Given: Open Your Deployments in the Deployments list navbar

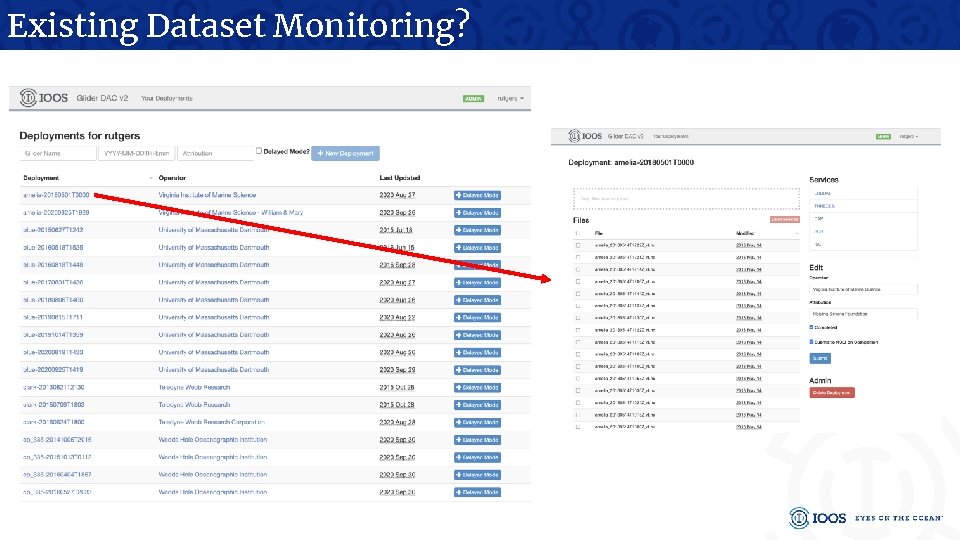Looking at the screenshot, I should tap(167, 98).
